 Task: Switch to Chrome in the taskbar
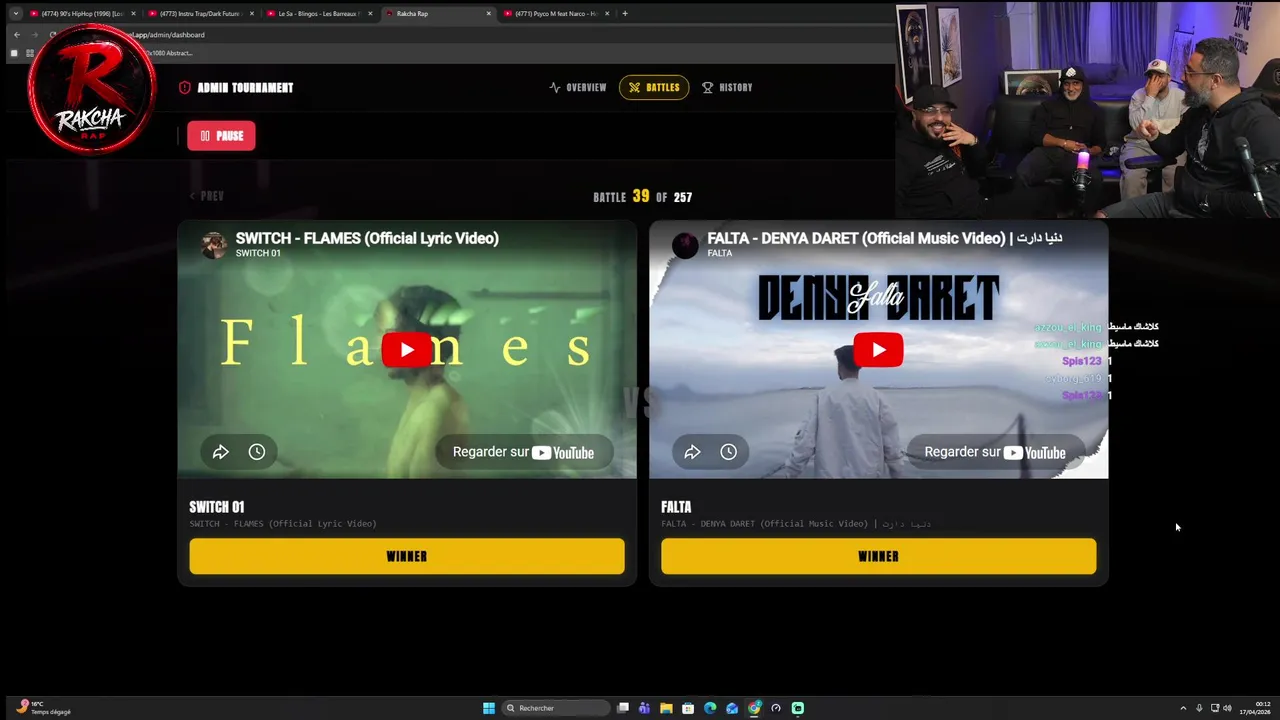point(754,708)
